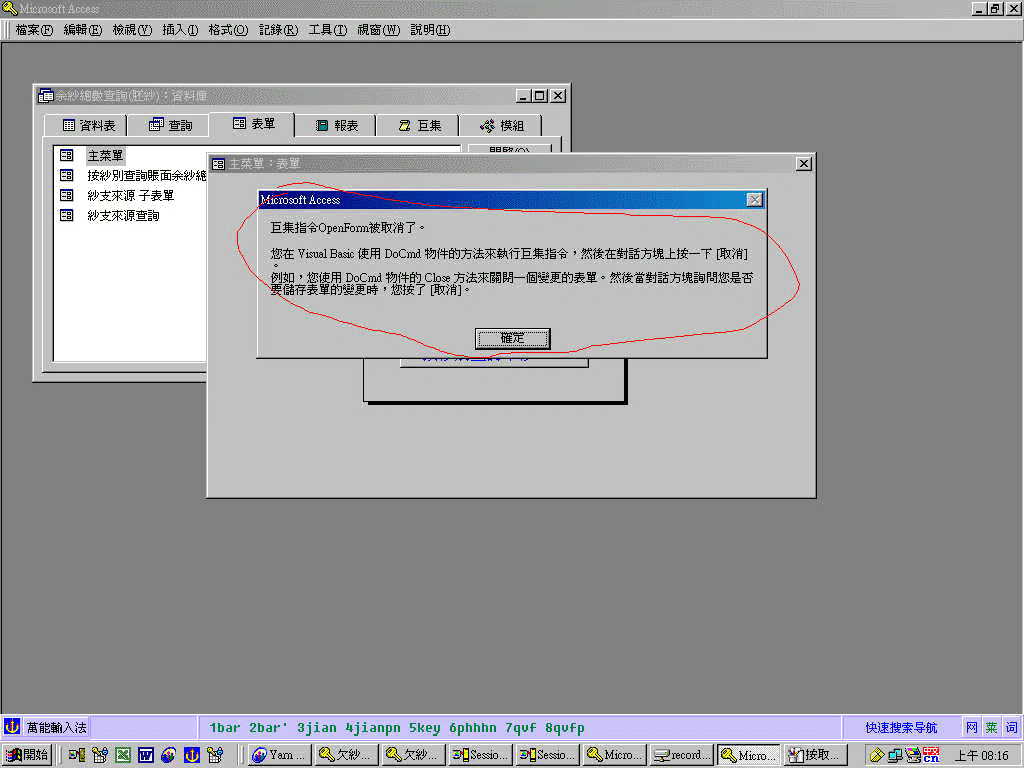Switch to the 查詢 tab in database window

[170, 125]
